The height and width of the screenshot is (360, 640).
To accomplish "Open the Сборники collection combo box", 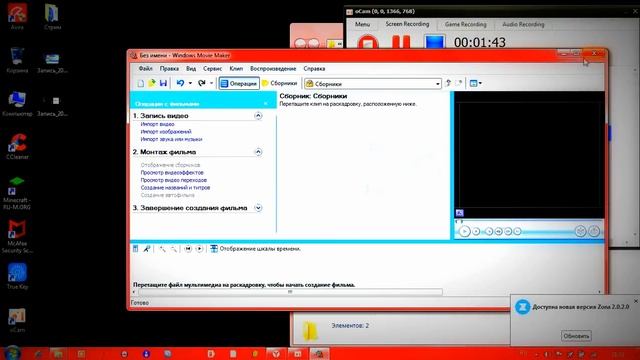I will (x=373, y=84).
